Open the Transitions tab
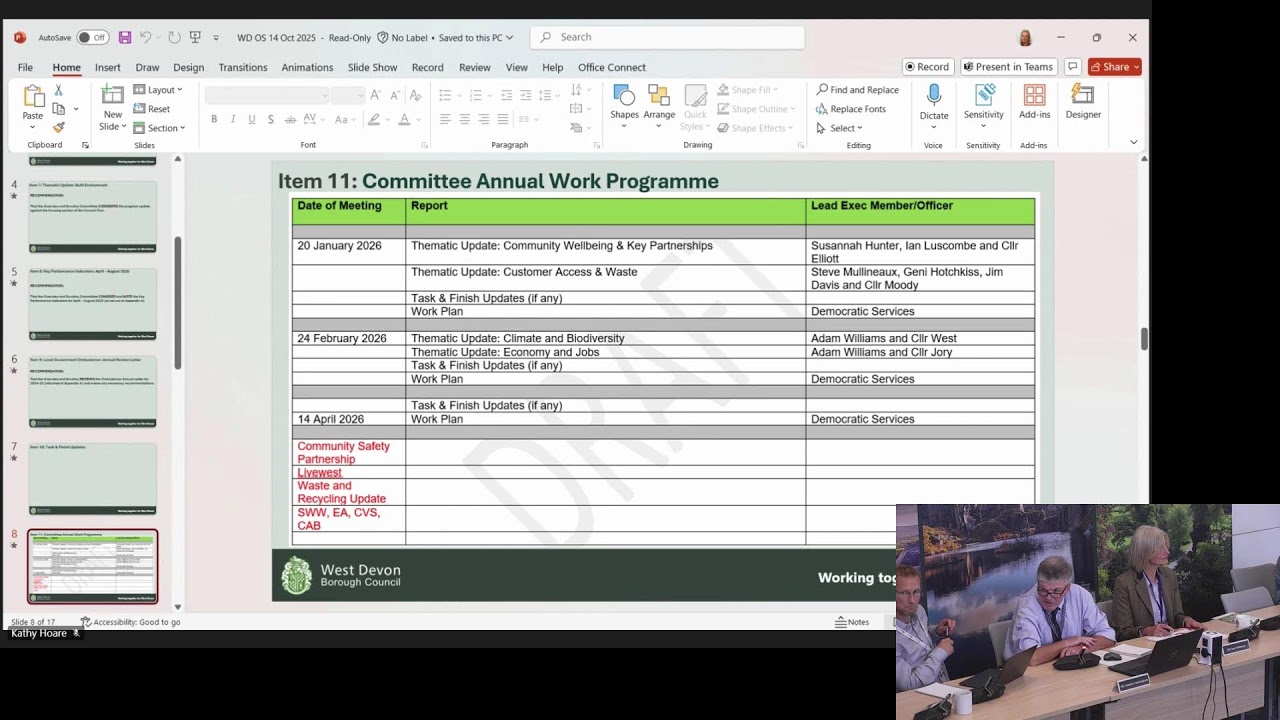The image size is (1280, 720). click(243, 67)
